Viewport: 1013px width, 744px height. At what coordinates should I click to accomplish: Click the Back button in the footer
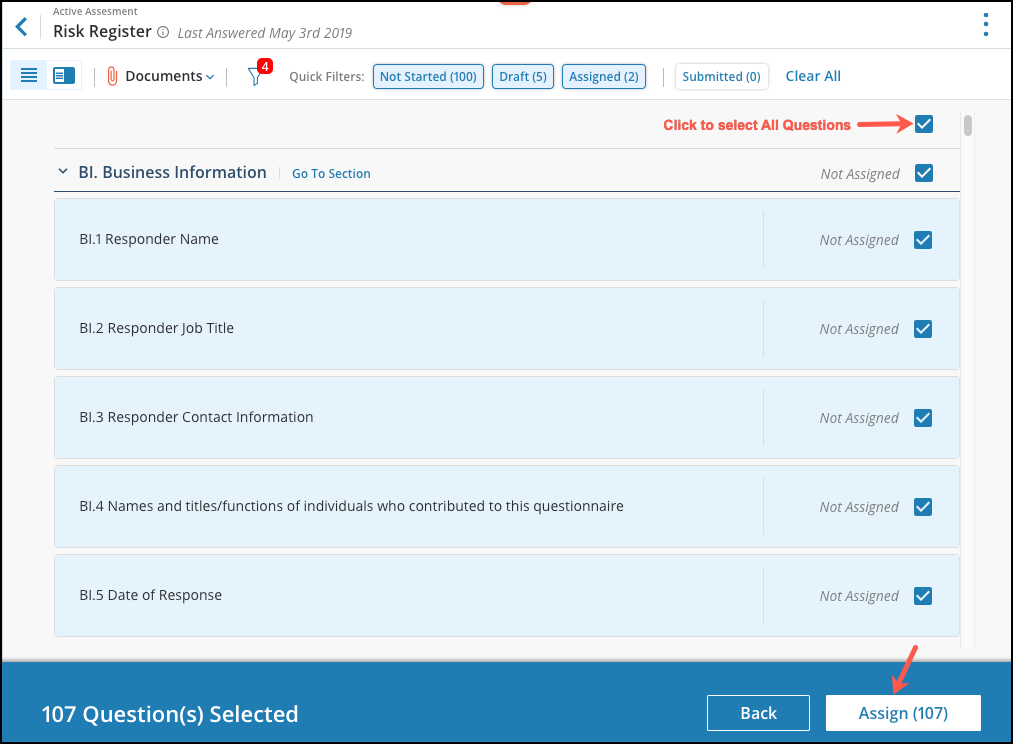pos(758,713)
